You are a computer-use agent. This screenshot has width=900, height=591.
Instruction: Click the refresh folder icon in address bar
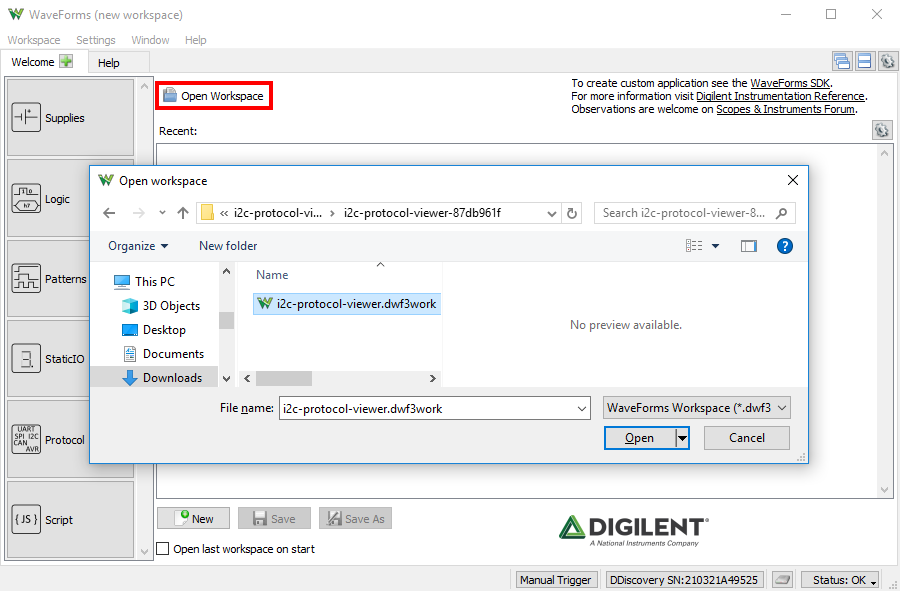click(572, 213)
